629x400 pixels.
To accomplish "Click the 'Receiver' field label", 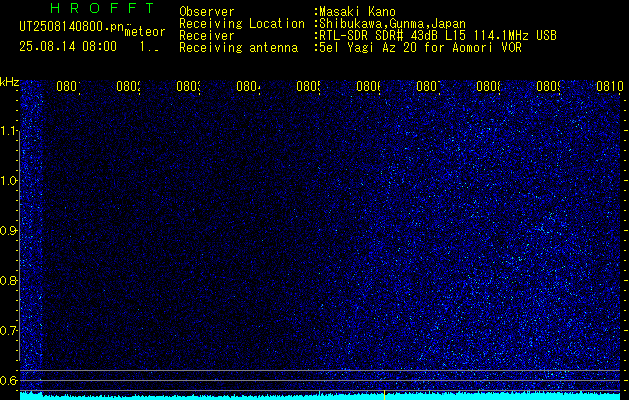I will tap(207, 36).
